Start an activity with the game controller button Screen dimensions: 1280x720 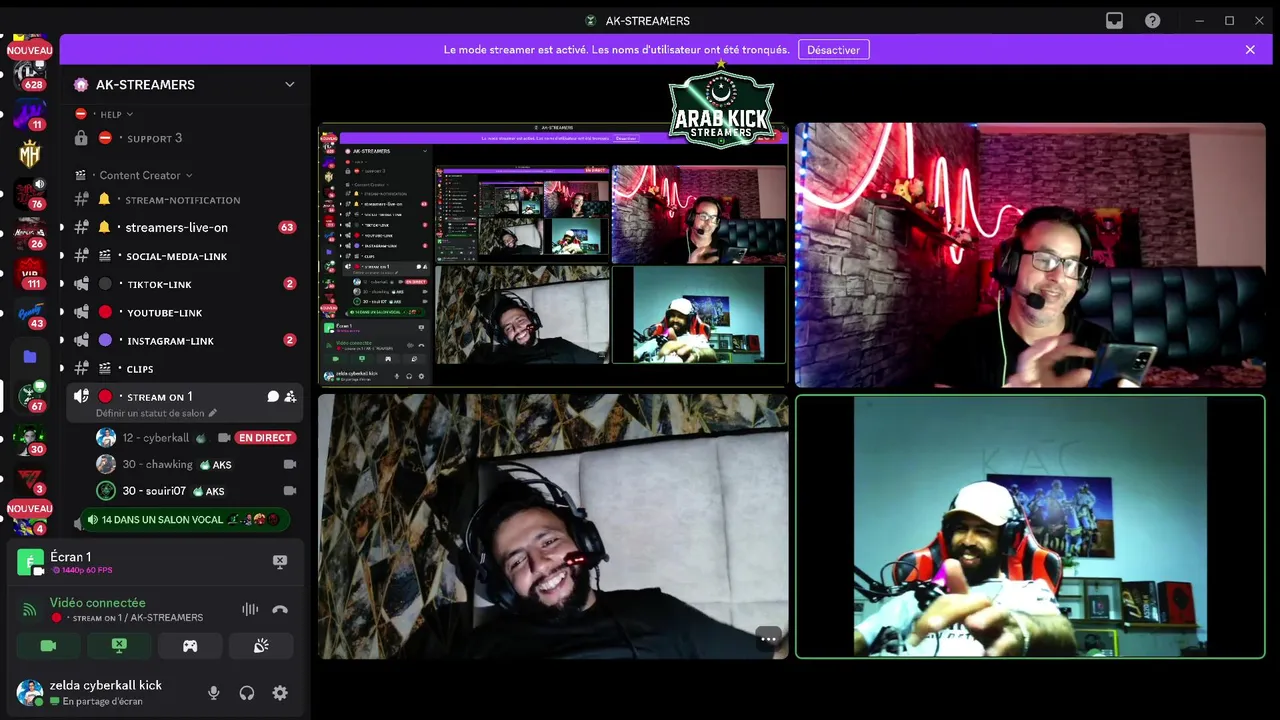190,646
